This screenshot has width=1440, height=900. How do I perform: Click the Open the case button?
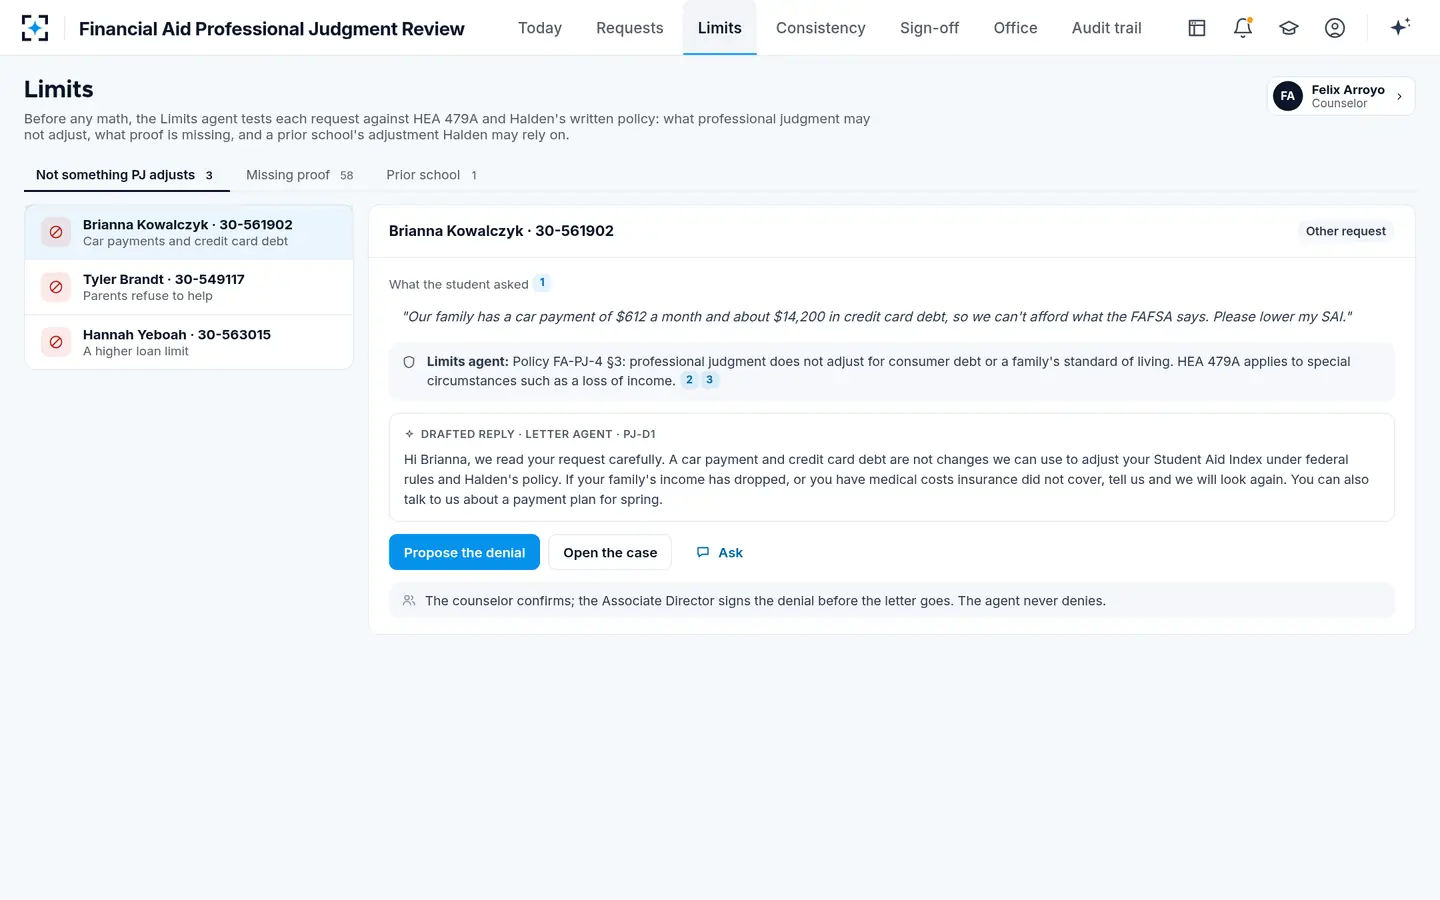coord(610,552)
